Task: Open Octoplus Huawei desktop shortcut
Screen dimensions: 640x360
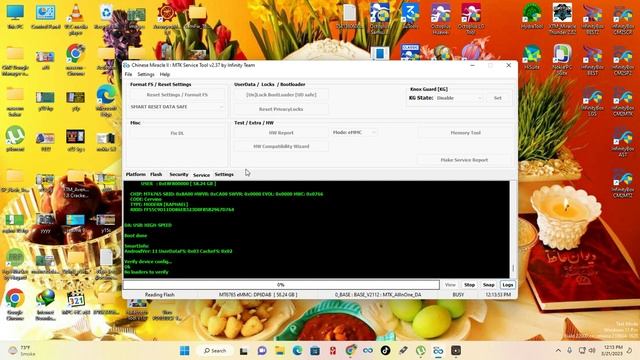Action: pyautogui.click(x=440, y=18)
